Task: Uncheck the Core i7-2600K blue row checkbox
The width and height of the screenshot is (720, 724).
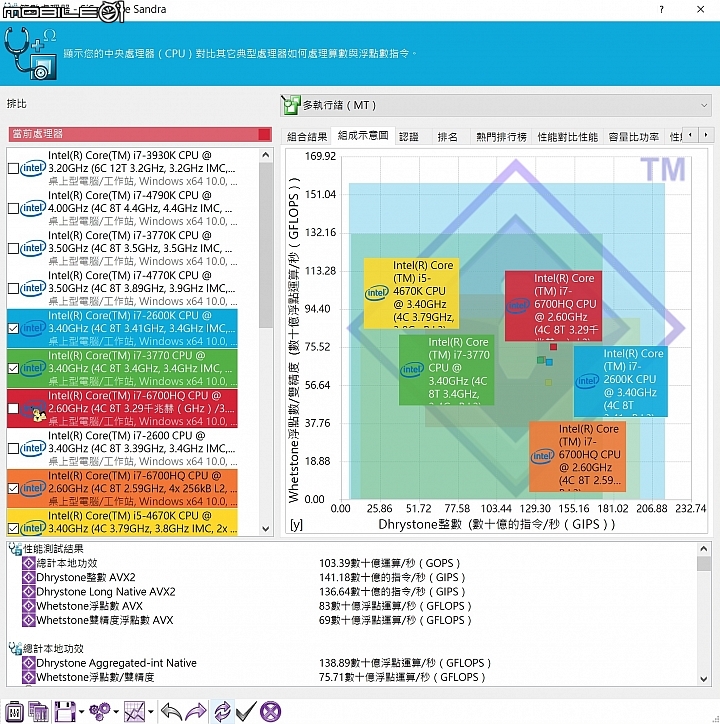Action: point(13,328)
